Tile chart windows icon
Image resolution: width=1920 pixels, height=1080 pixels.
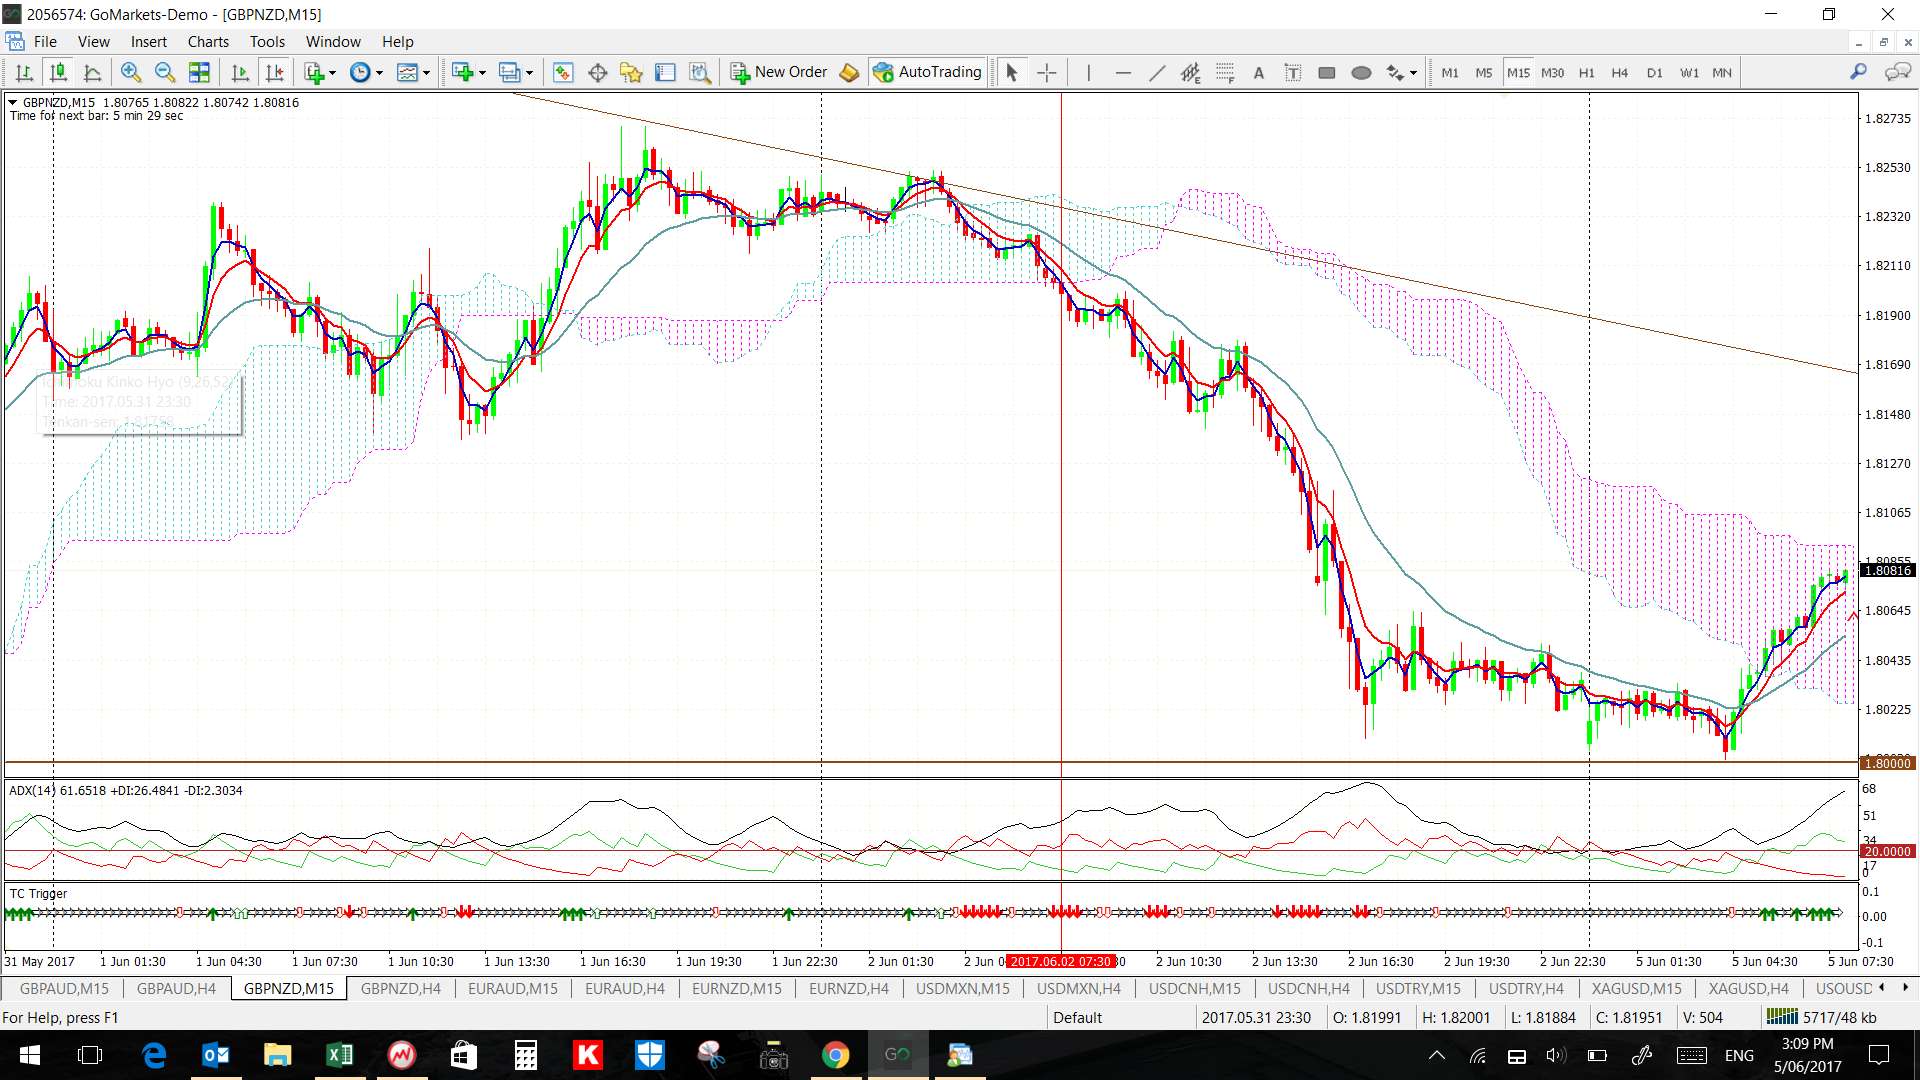199,72
